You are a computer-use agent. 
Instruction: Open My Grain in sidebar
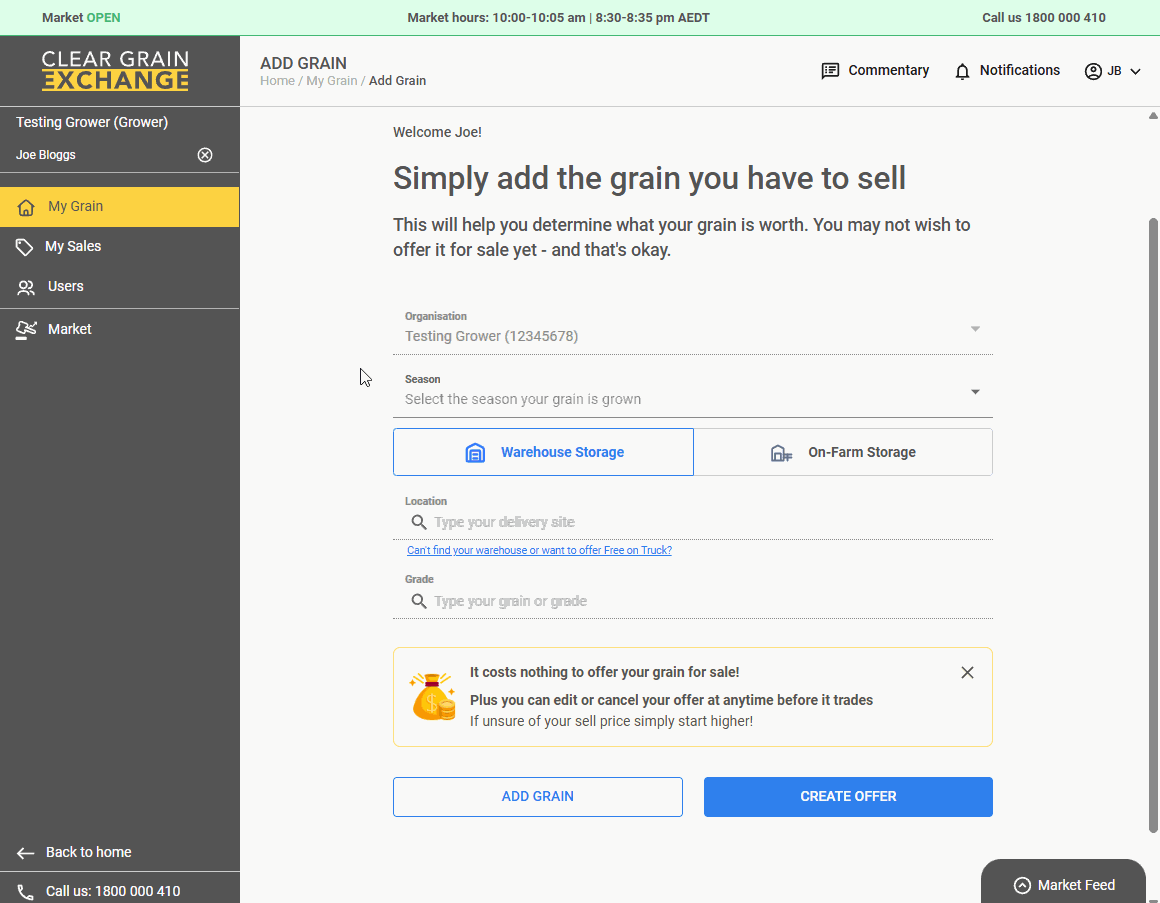(119, 207)
